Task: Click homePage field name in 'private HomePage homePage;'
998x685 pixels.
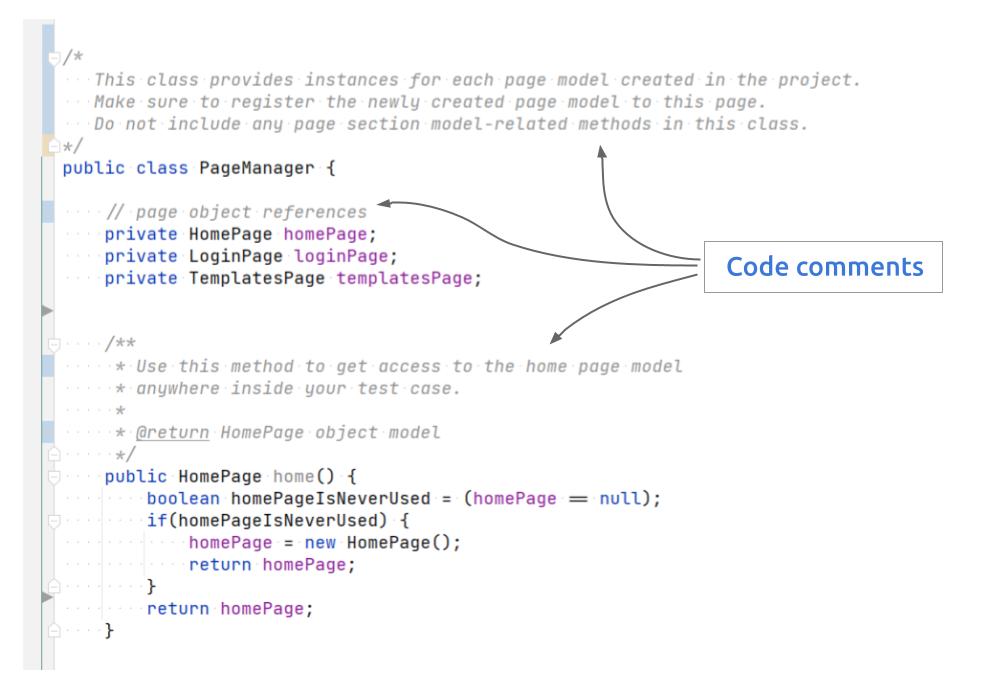Action: point(325,234)
